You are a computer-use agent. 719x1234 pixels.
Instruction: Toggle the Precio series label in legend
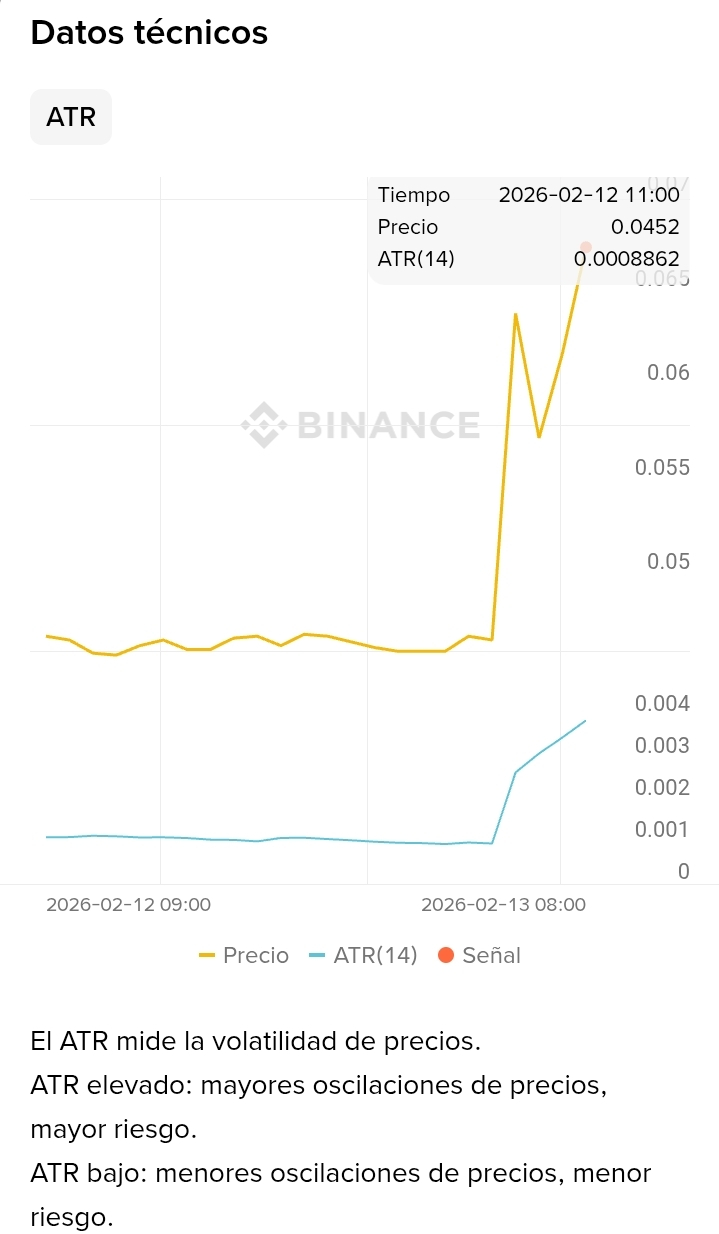pos(256,956)
